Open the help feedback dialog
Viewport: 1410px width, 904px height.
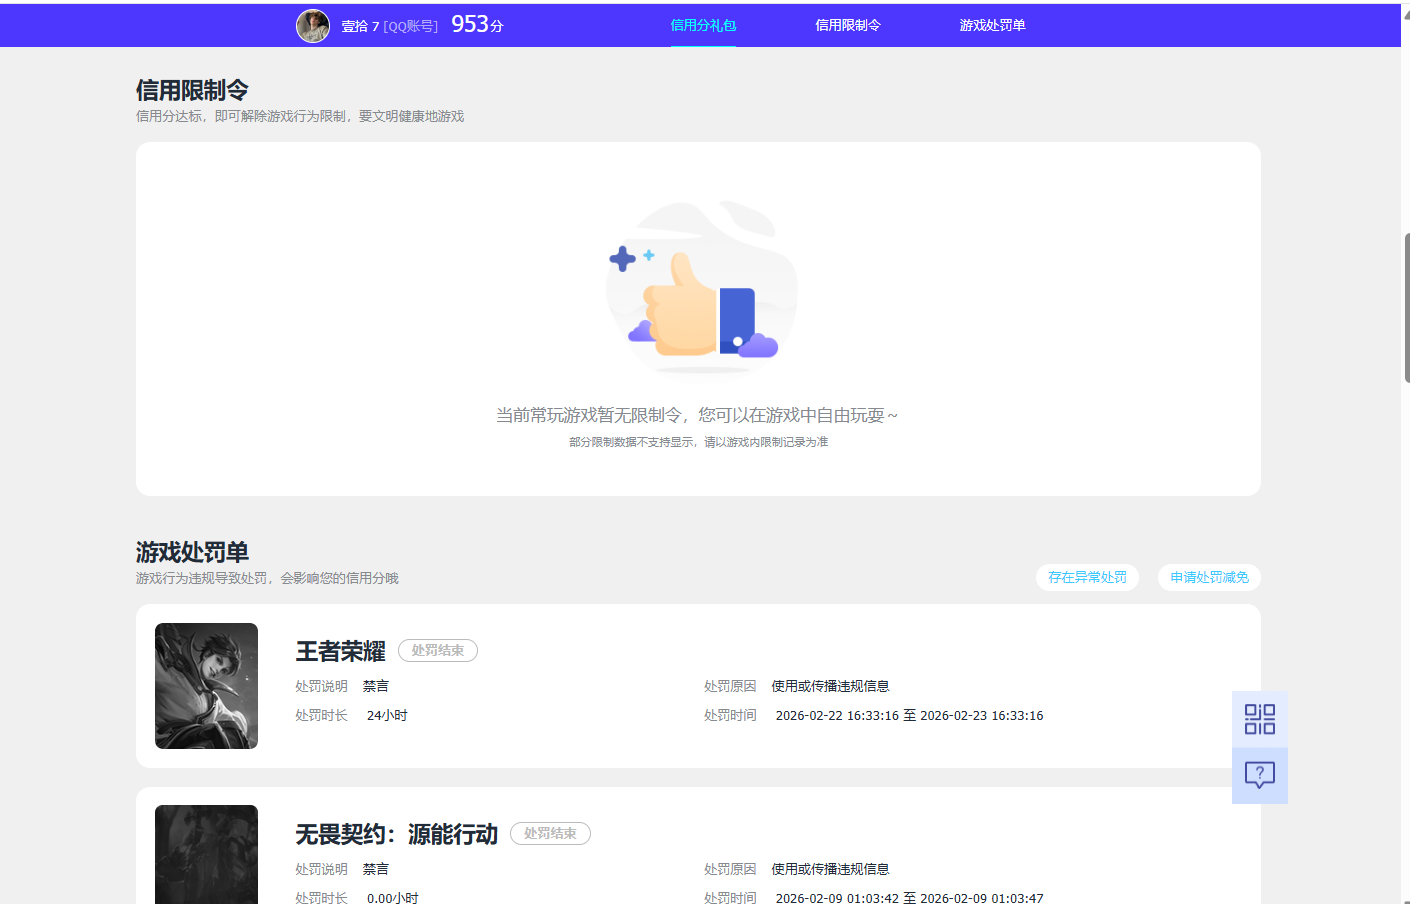(1259, 775)
